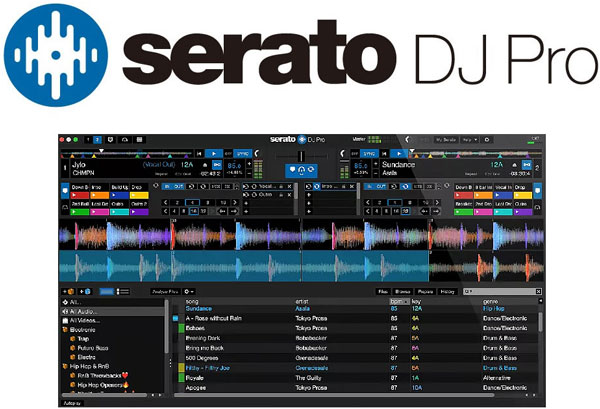Select the Royale track row
The width and height of the screenshot is (600, 409).
pyautogui.click(x=356, y=378)
